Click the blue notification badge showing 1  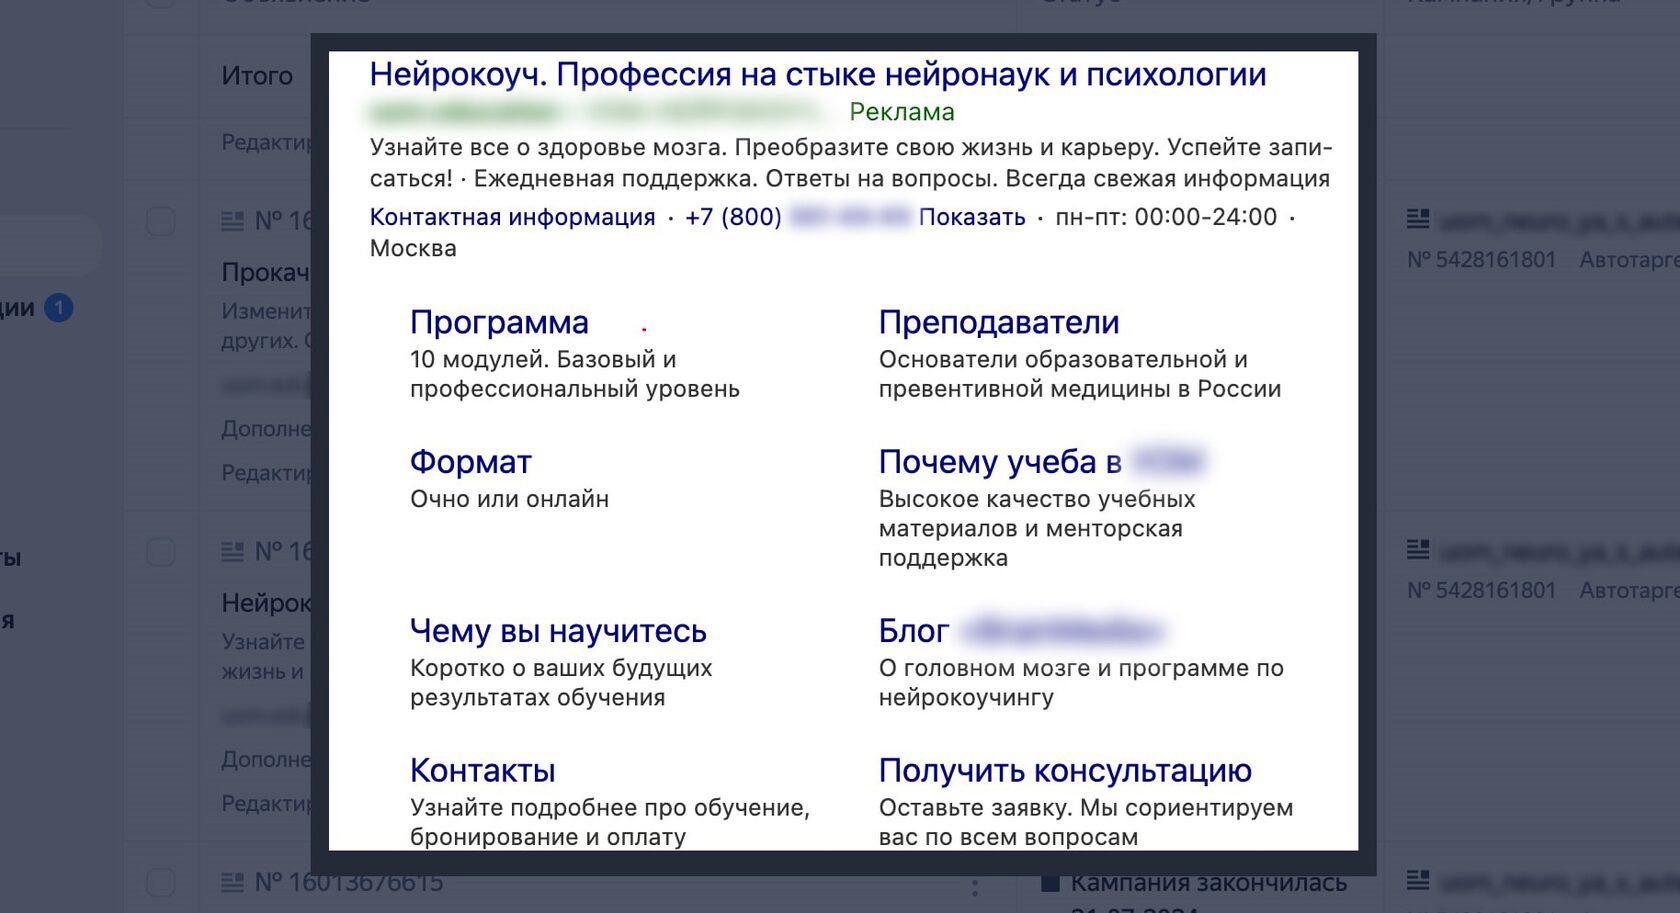pyautogui.click(x=59, y=308)
